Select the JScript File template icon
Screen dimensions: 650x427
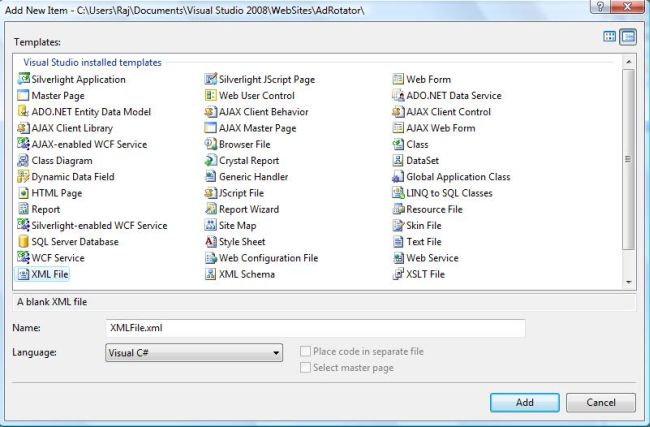click(x=211, y=193)
